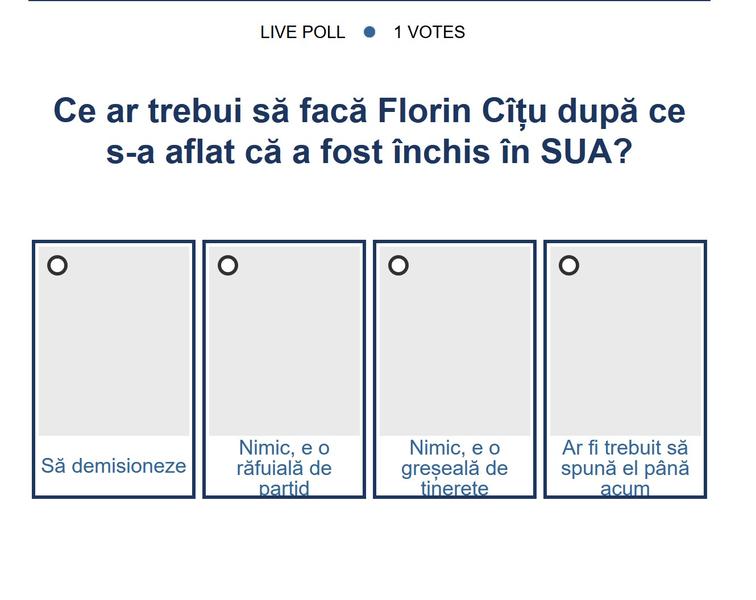Click the dark divider line at top
The height and width of the screenshot is (600, 756).
tap(369, 1)
